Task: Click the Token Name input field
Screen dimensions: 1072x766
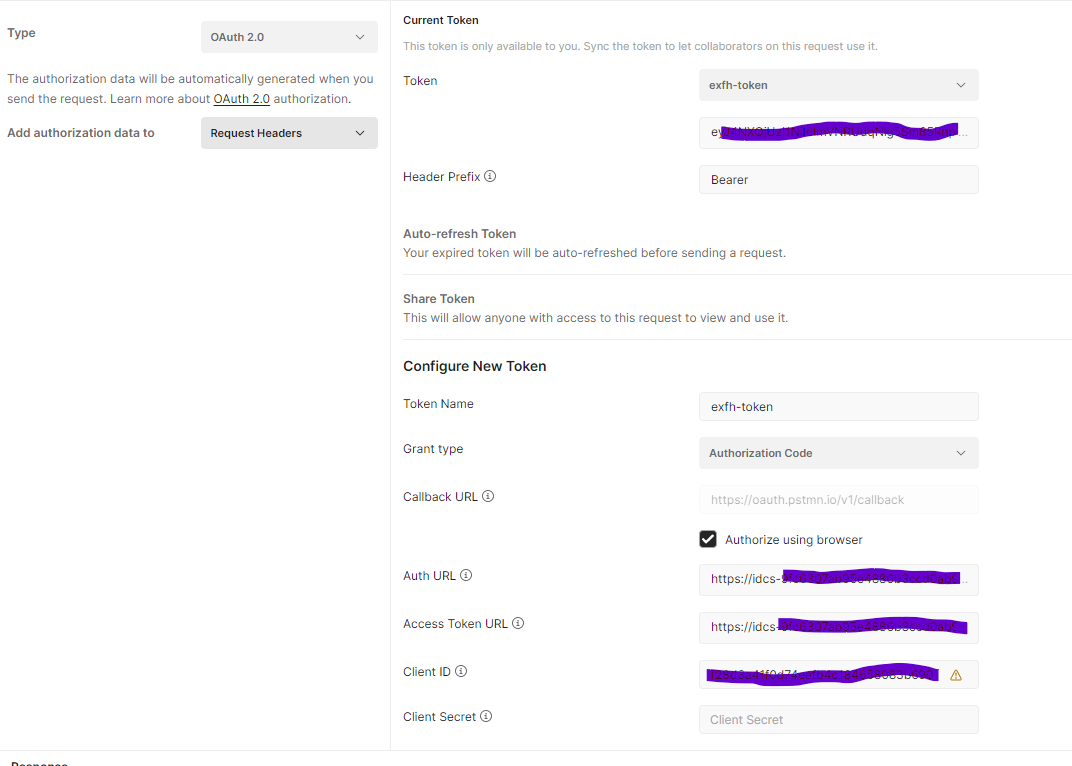Action: [x=838, y=407]
